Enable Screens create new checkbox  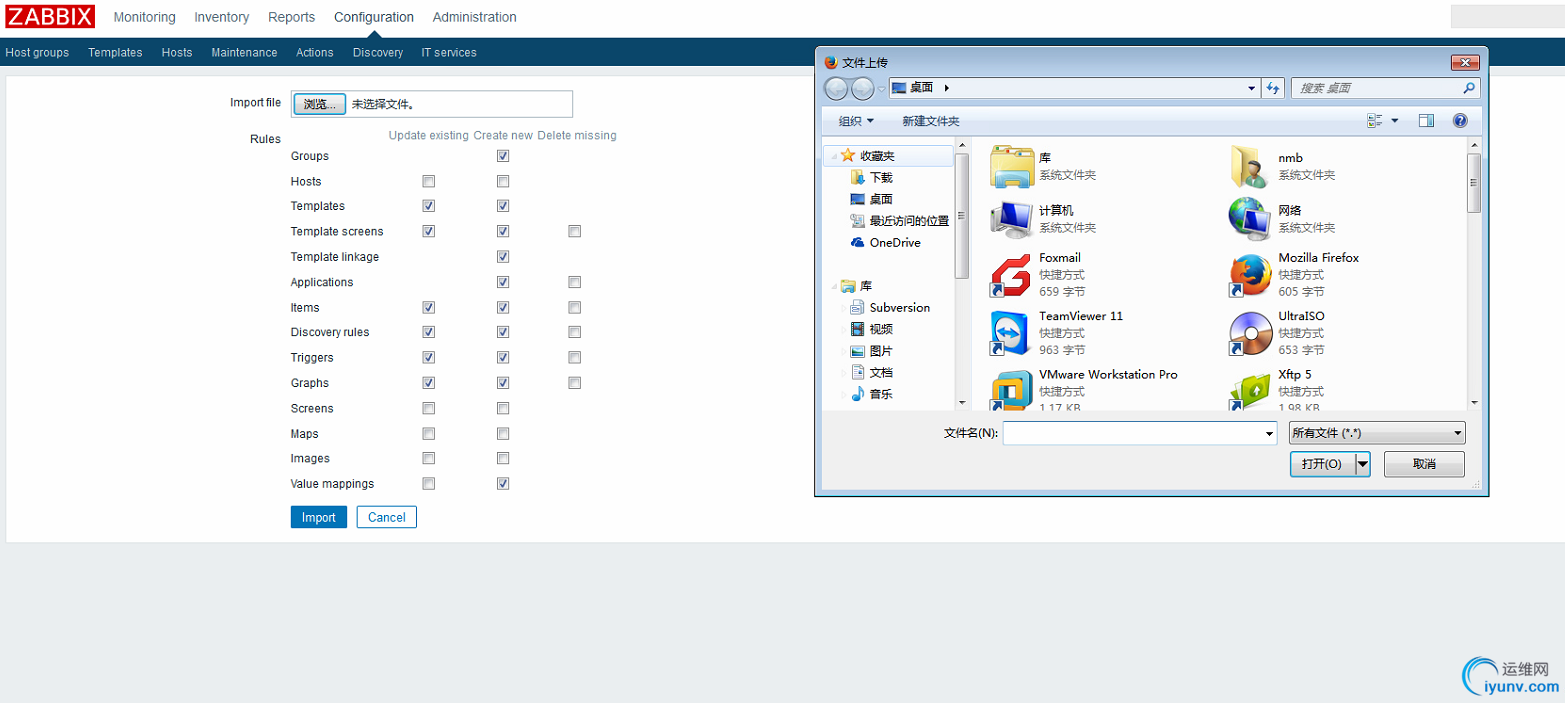point(503,408)
